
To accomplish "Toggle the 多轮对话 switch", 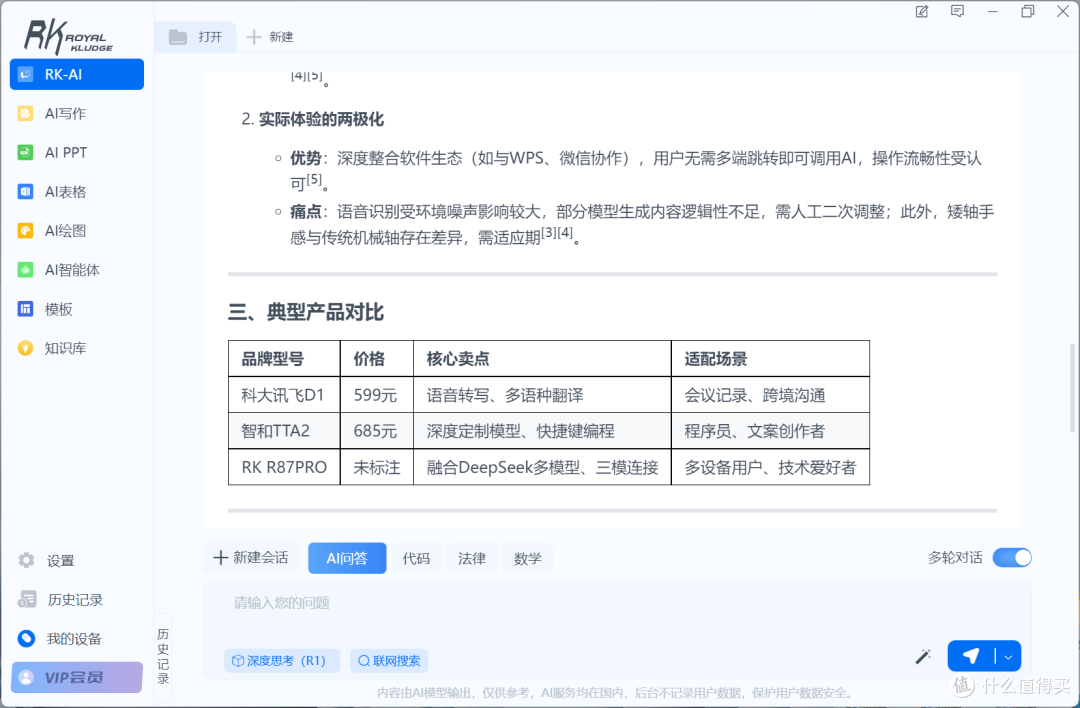I will 1012,558.
